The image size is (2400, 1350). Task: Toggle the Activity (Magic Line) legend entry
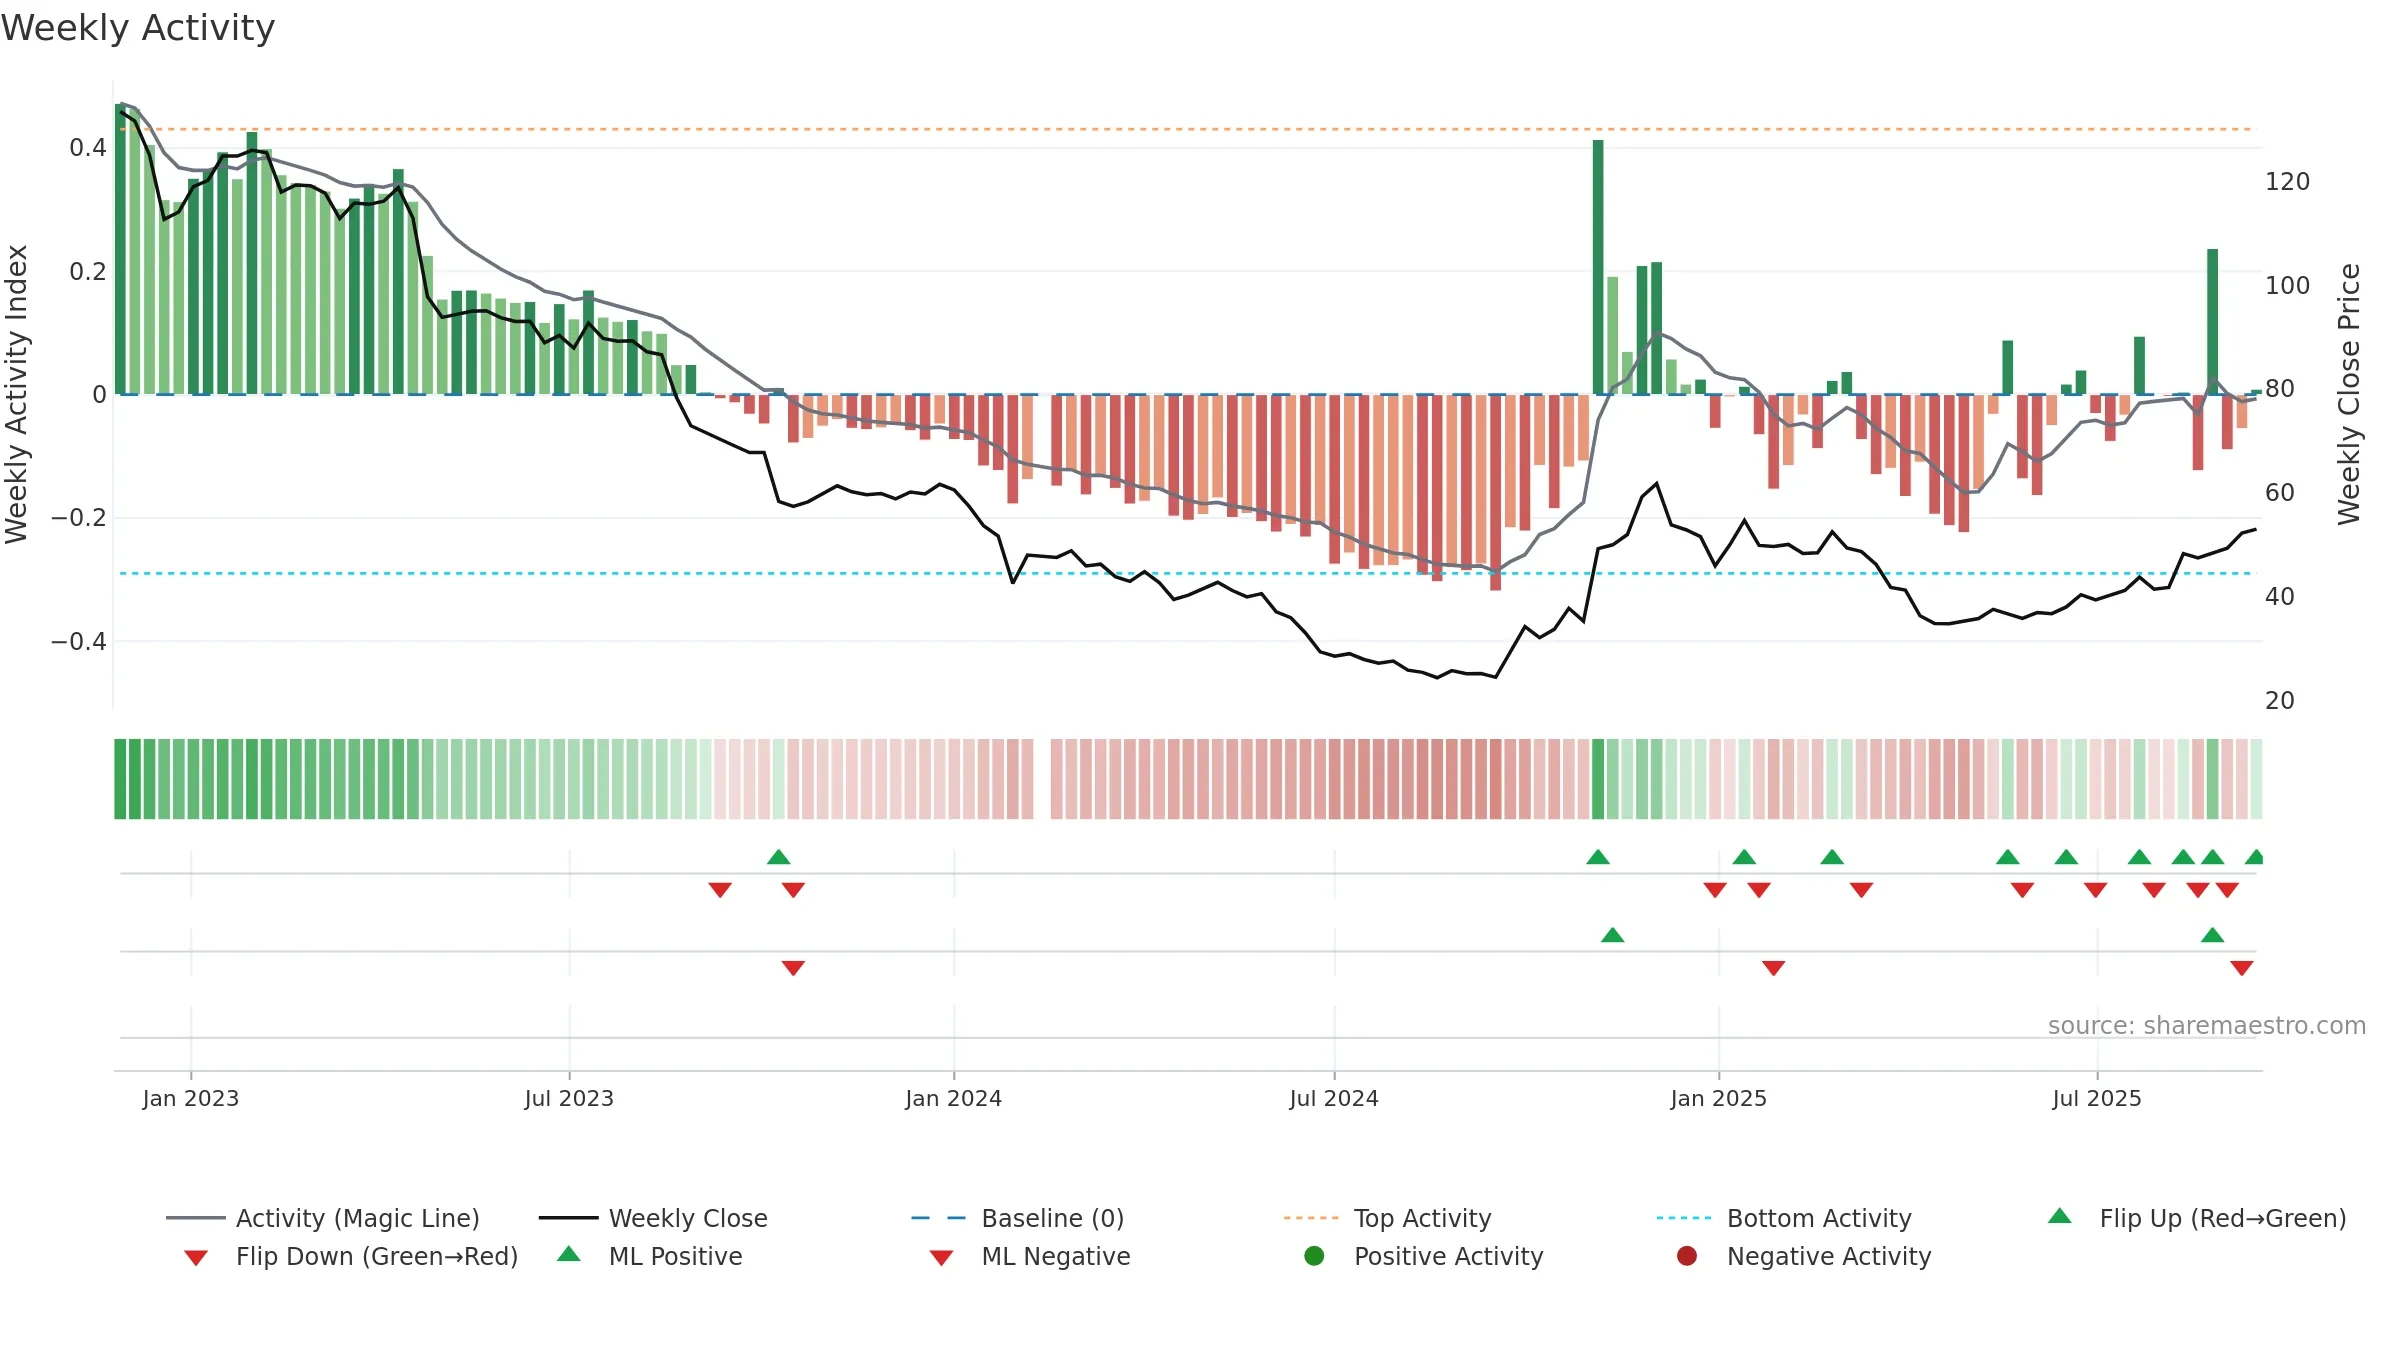coord(323,1218)
